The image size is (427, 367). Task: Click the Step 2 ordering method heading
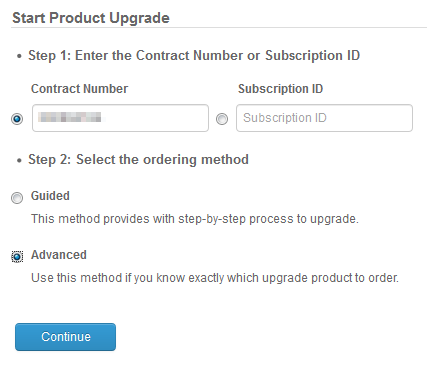pos(138,159)
